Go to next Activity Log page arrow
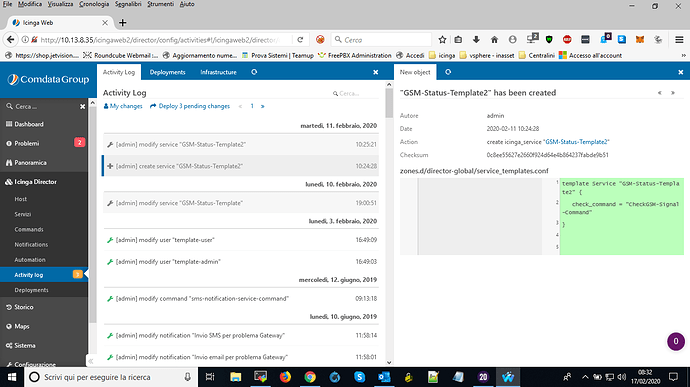The height and width of the screenshot is (387, 690). coord(263,106)
